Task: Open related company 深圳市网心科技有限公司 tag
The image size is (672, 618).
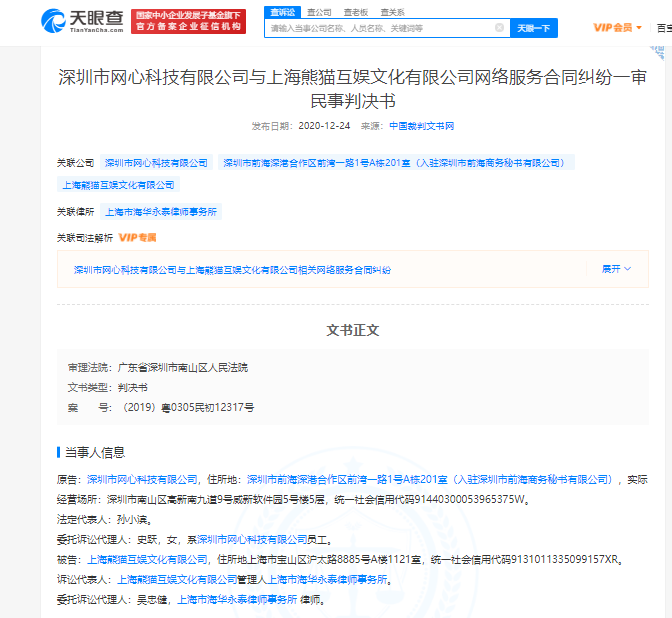Action: (x=156, y=163)
